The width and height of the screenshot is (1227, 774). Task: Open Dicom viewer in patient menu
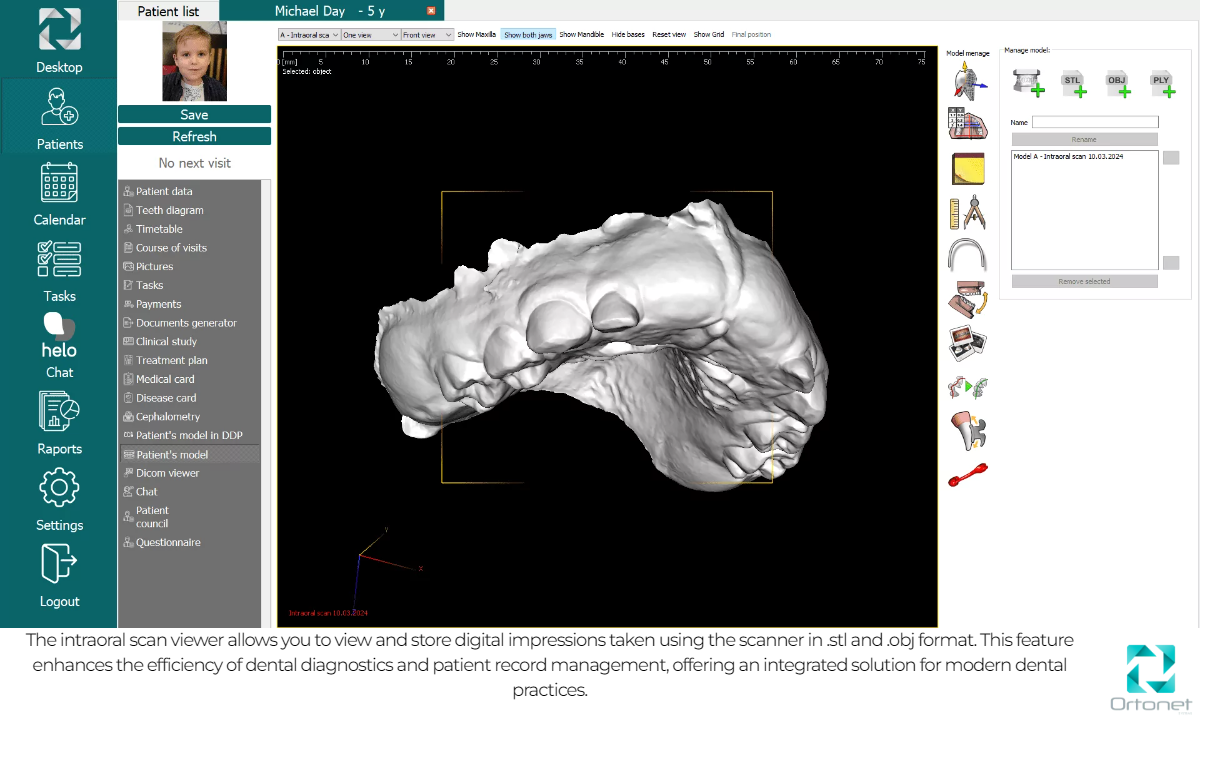pyautogui.click(x=167, y=473)
